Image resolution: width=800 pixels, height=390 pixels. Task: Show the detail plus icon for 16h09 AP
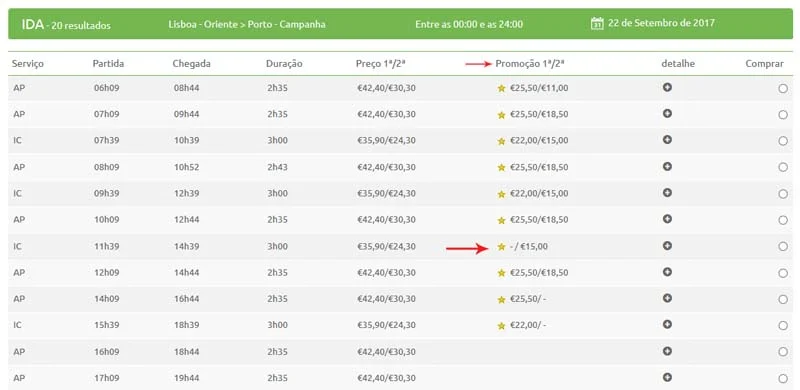click(x=667, y=351)
